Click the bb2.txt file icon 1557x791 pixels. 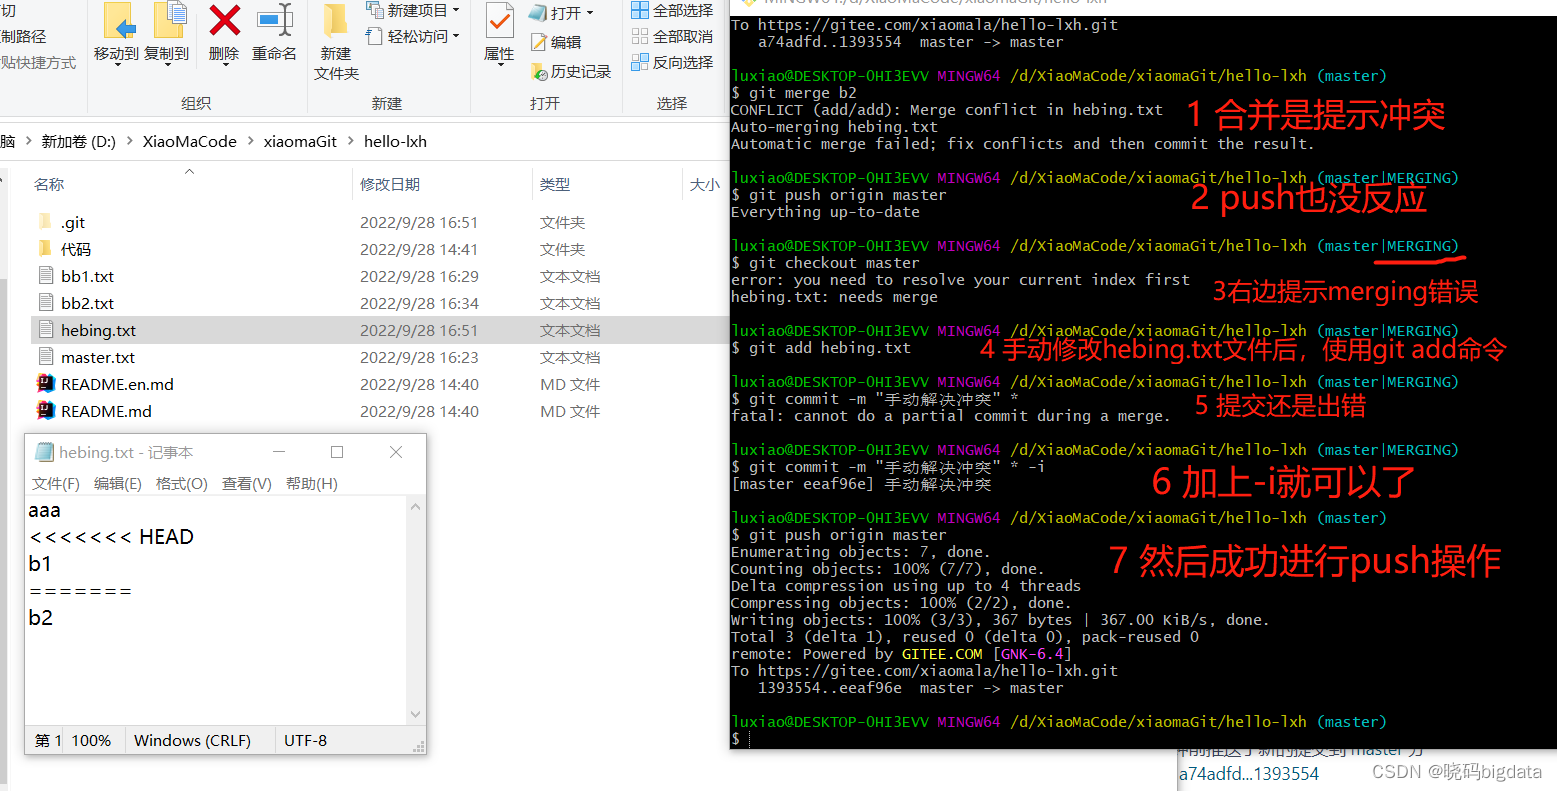coord(45,303)
